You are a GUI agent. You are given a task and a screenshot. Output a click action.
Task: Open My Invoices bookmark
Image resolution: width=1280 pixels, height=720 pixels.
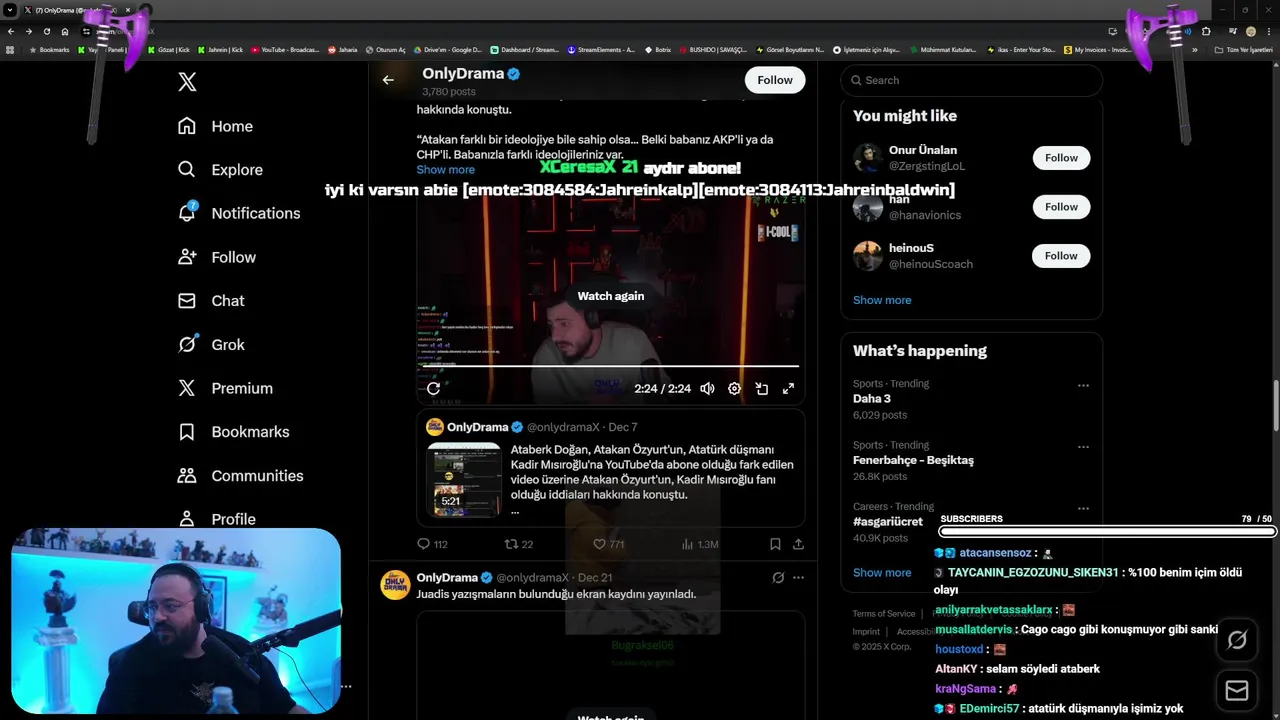click(1097, 50)
